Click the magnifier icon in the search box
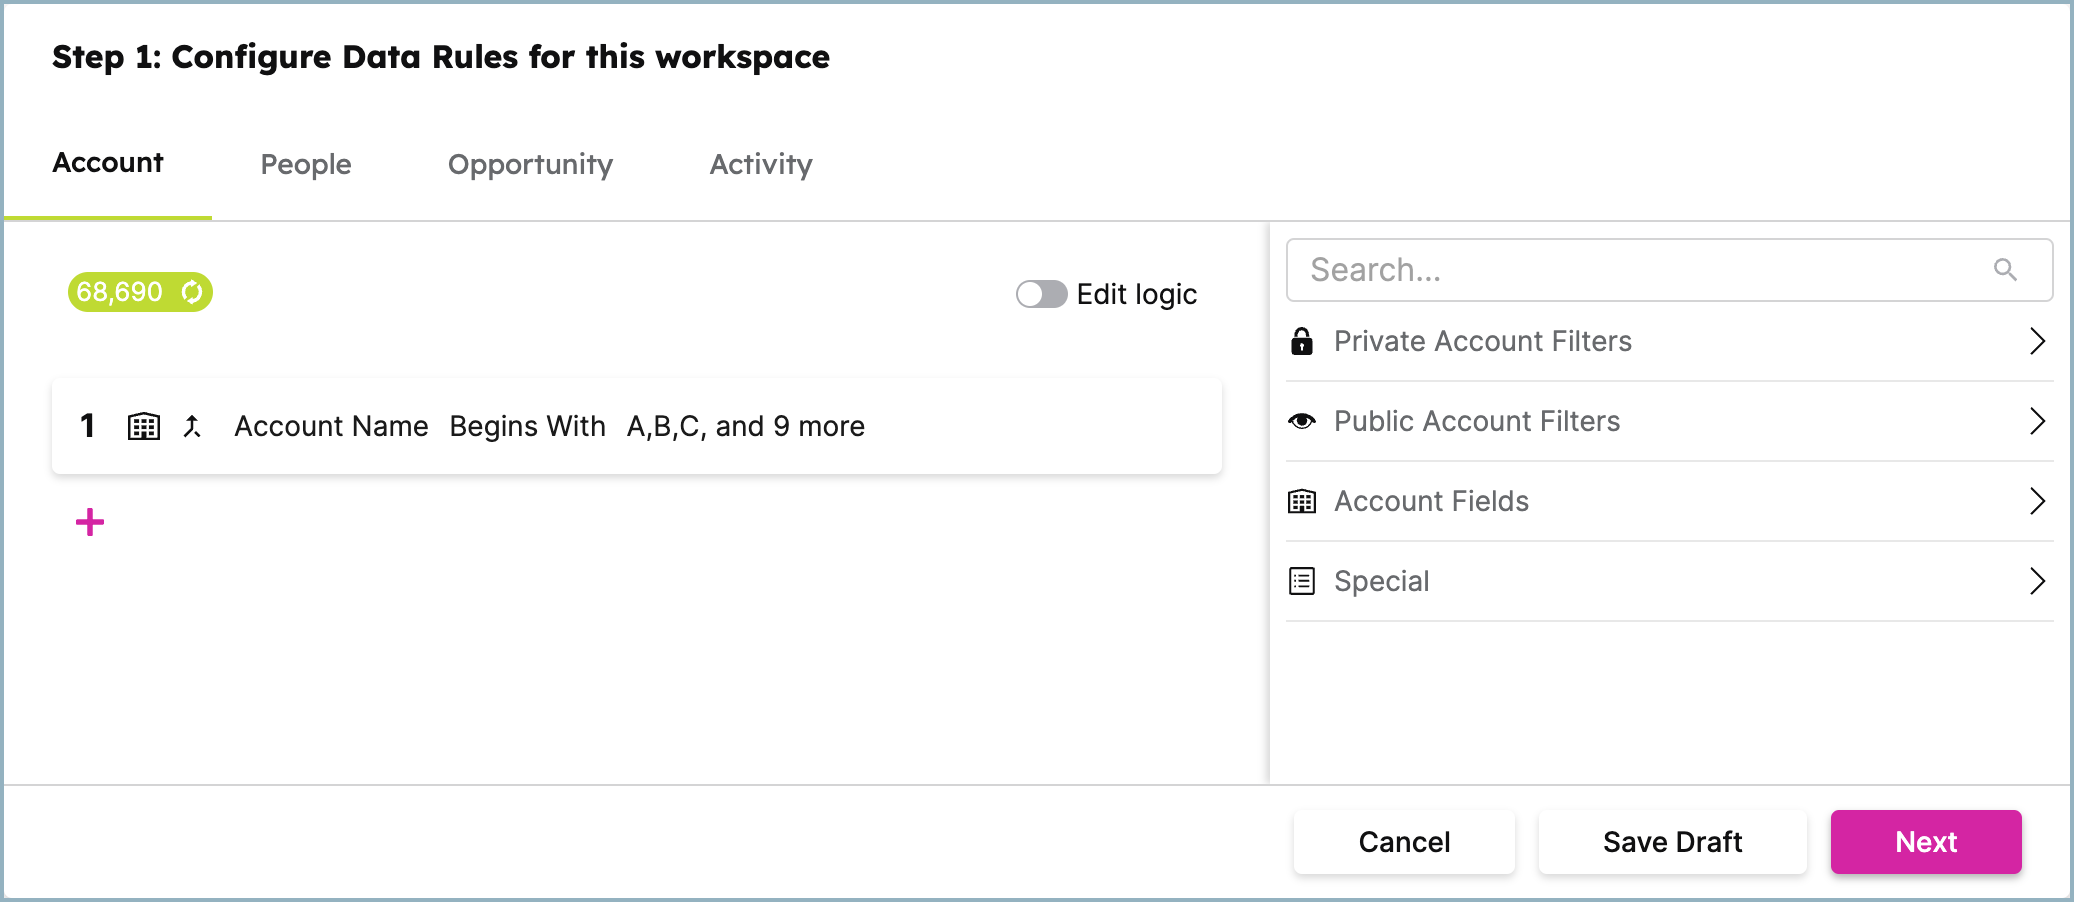The width and height of the screenshot is (2074, 902). click(x=2007, y=269)
